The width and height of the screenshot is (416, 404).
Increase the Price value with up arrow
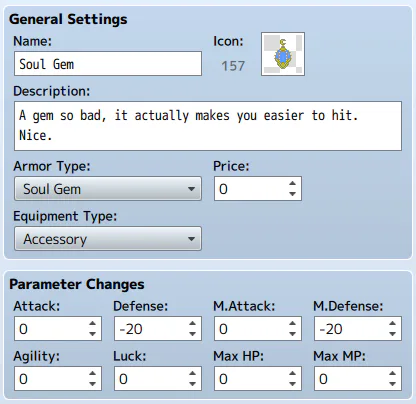pos(292,183)
